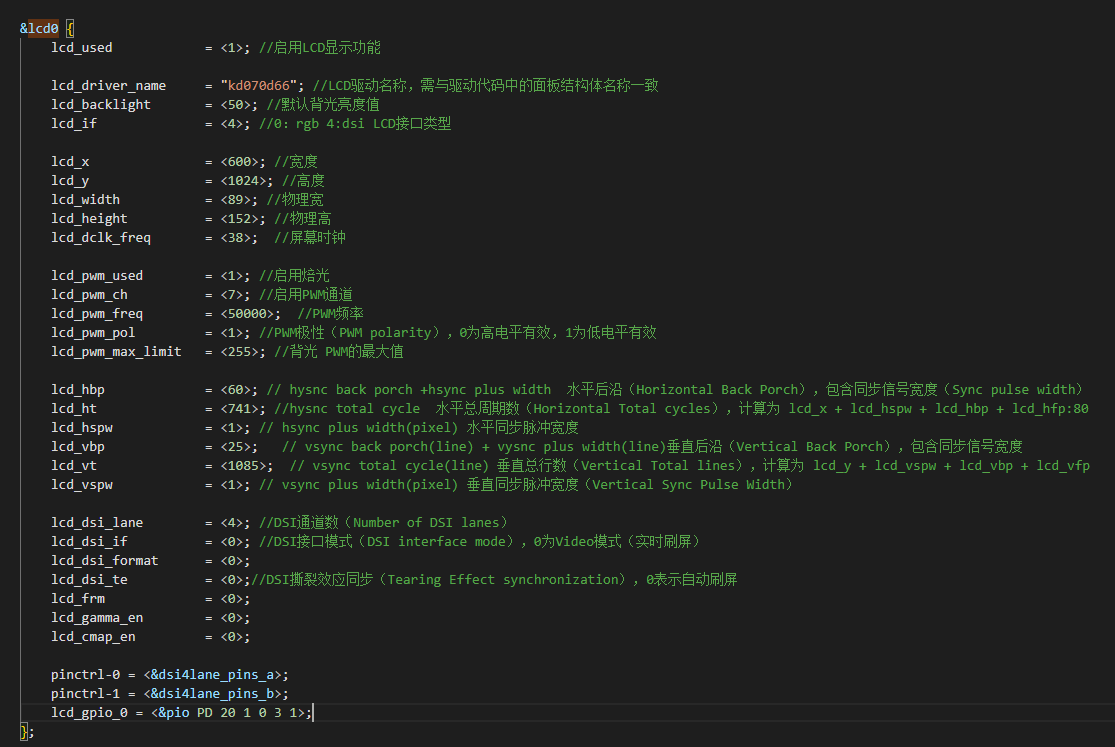Screen dimensions: 1115x747
Task: Click the "DSI interface mode" comment
Action: (x=436, y=541)
